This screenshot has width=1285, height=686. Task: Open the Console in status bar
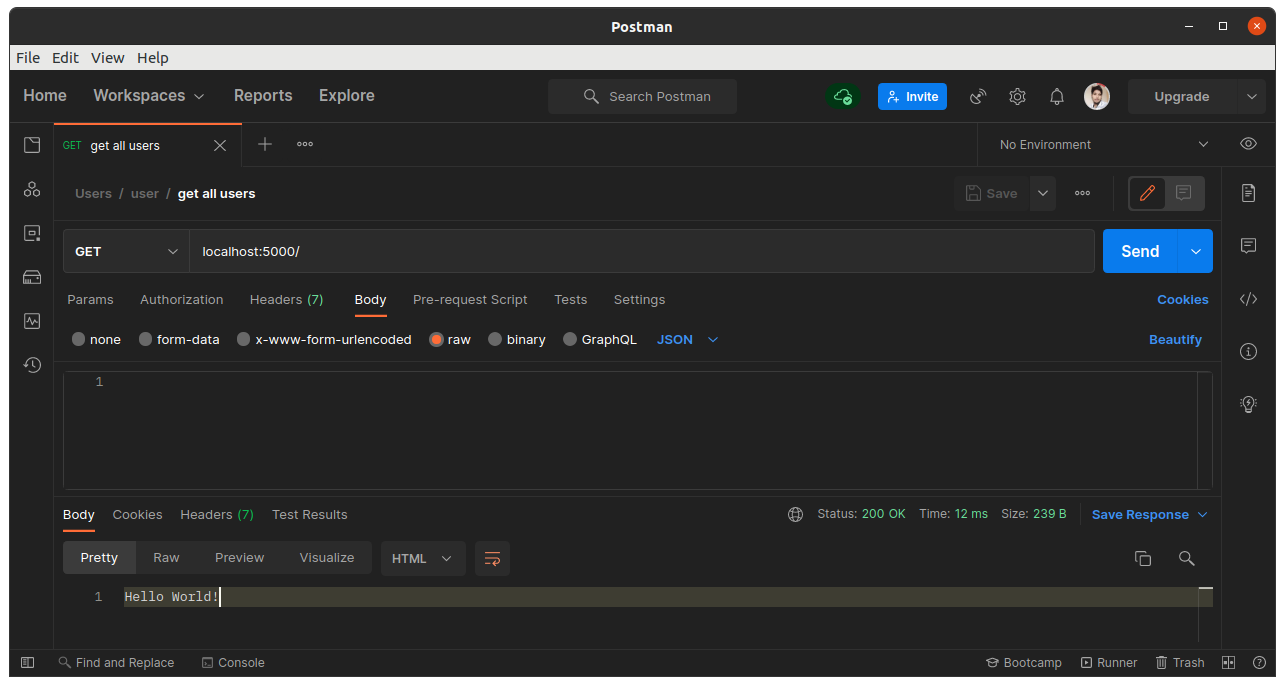tap(233, 663)
